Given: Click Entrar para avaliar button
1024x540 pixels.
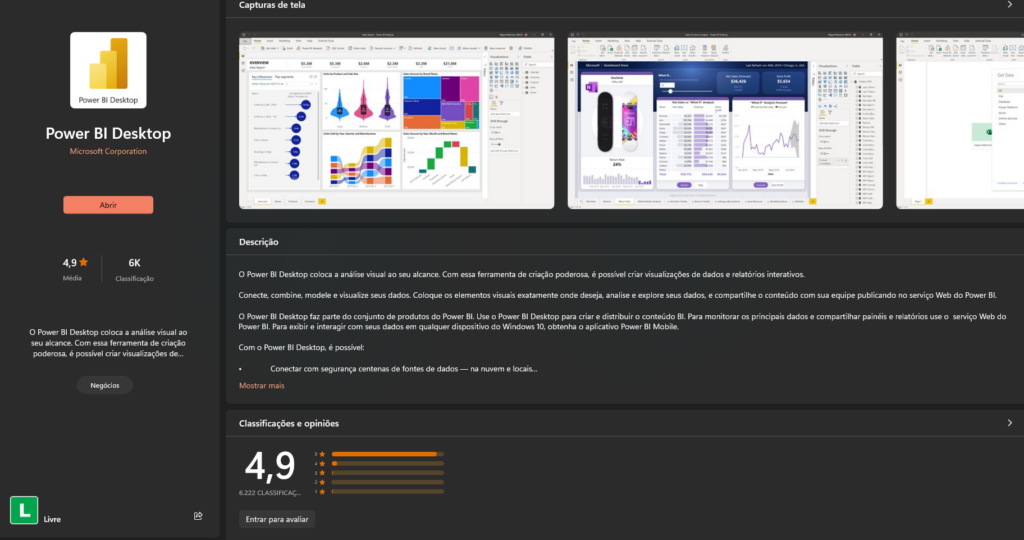Looking at the screenshot, I should 277,519.
